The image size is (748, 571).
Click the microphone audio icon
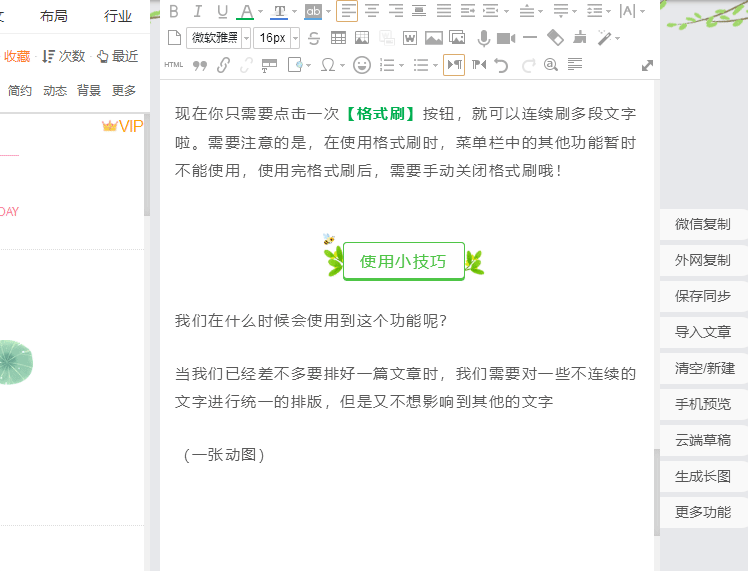[483, 38]
